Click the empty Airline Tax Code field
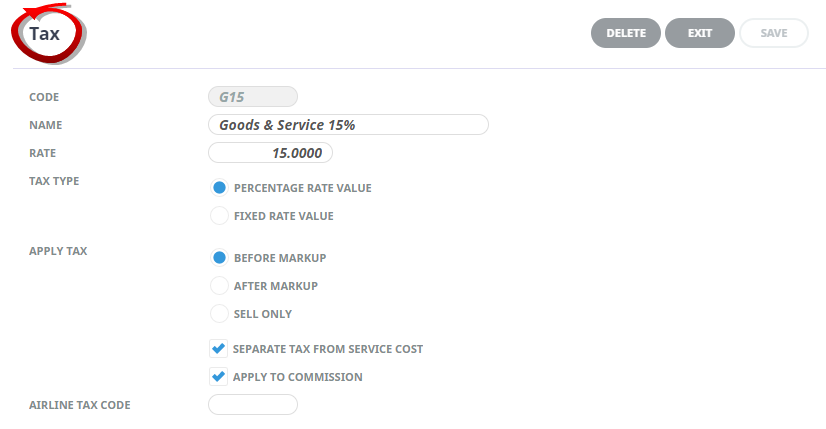The height and width of the screenshot is (429, 826). pyautogui.click(x=253, y=405)
